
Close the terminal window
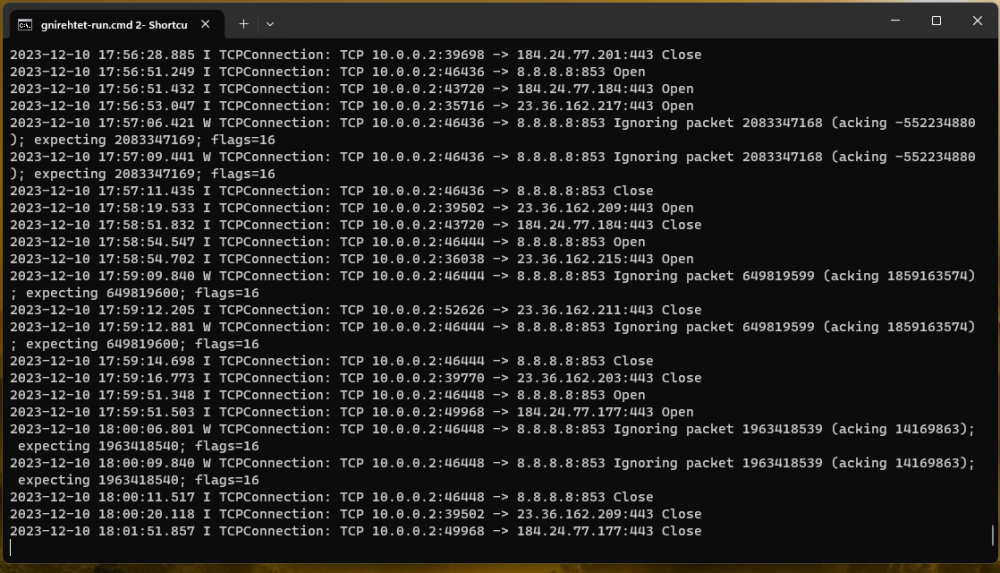point(978,21)
